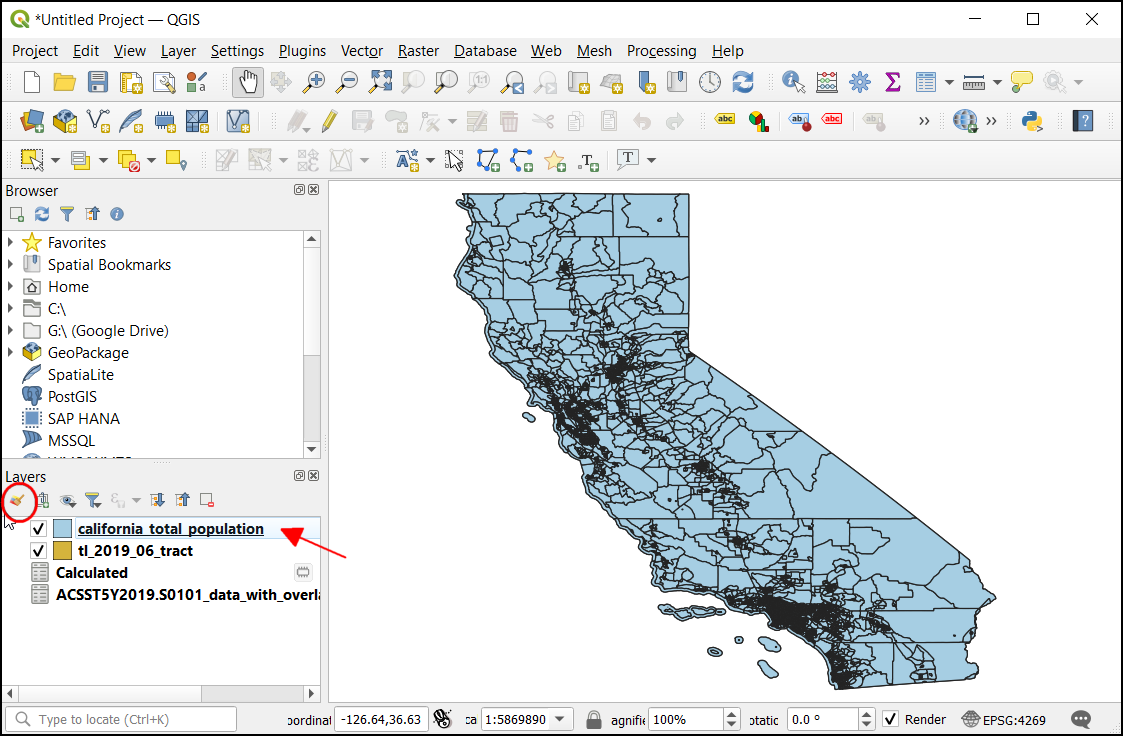Click the Type to locate search field
The image size is (1123, 736).
(x=125, y=719)
